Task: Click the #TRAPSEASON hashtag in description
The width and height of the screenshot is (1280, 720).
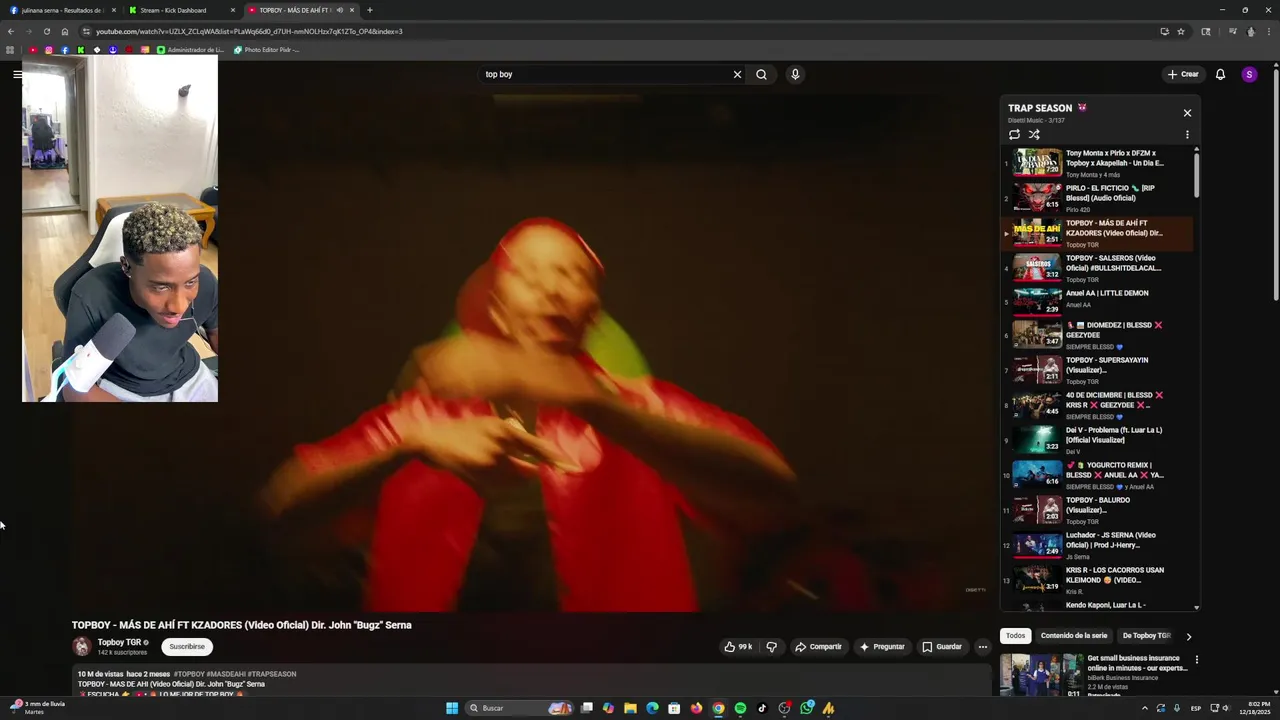Action: coord(272,674)
